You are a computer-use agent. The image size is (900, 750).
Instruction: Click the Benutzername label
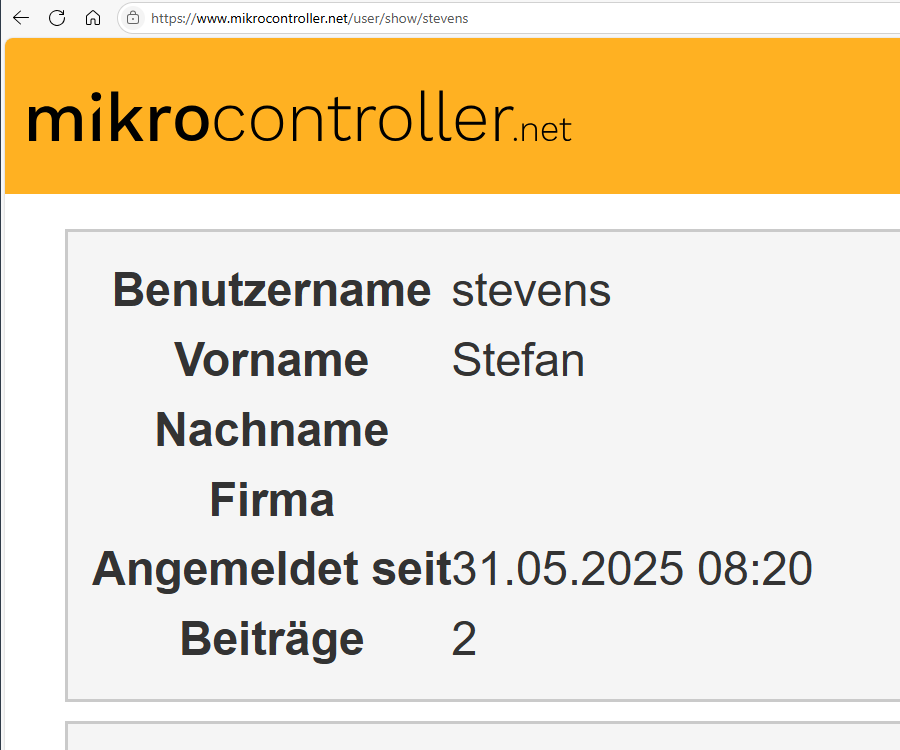pos(272,290)
